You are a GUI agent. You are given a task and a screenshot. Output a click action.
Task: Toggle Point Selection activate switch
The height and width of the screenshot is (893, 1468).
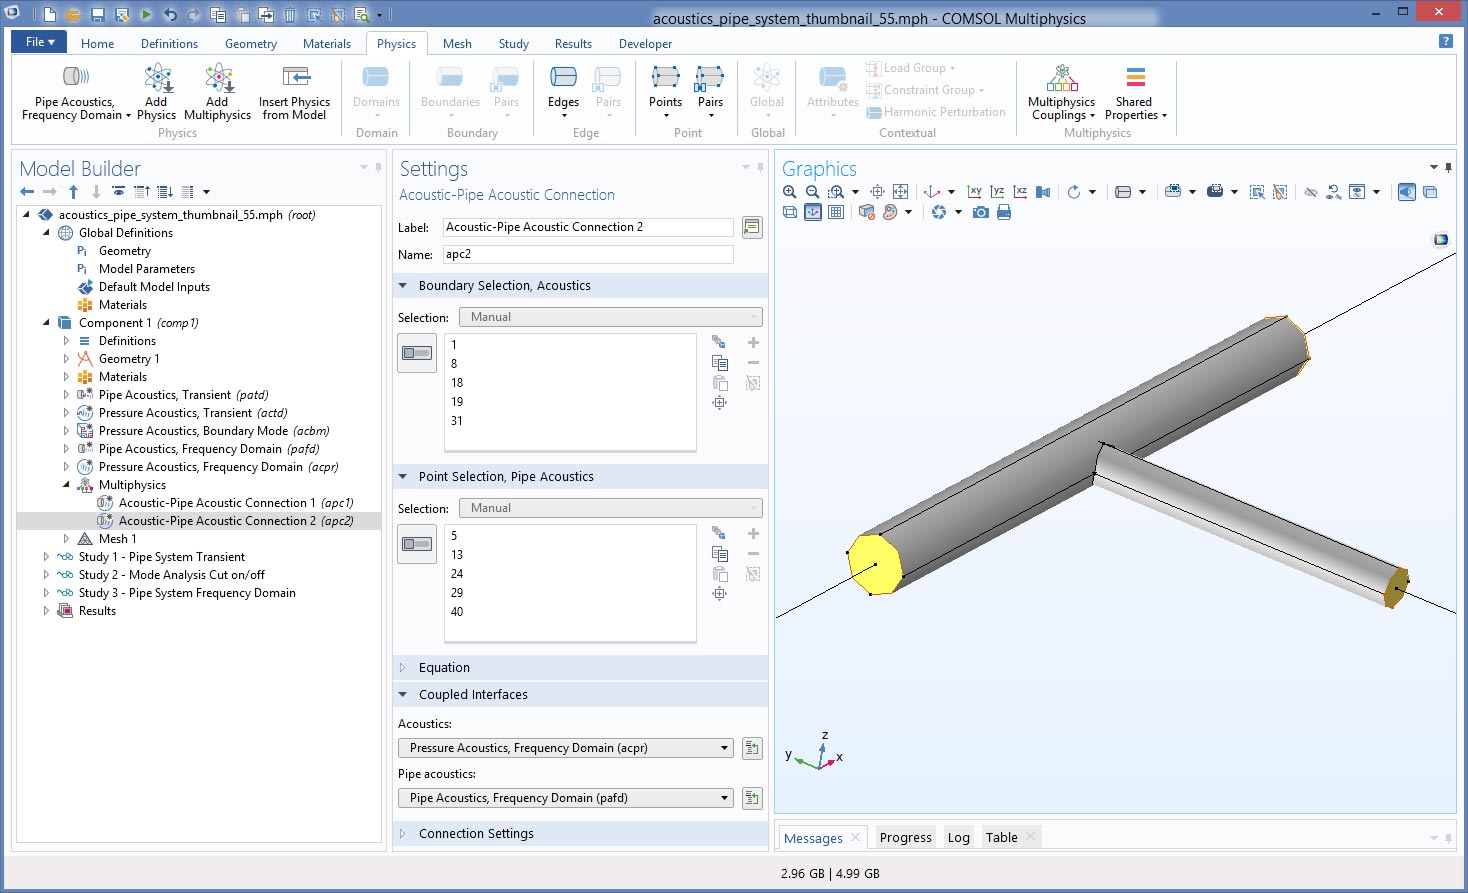click(x=417, y=544)
